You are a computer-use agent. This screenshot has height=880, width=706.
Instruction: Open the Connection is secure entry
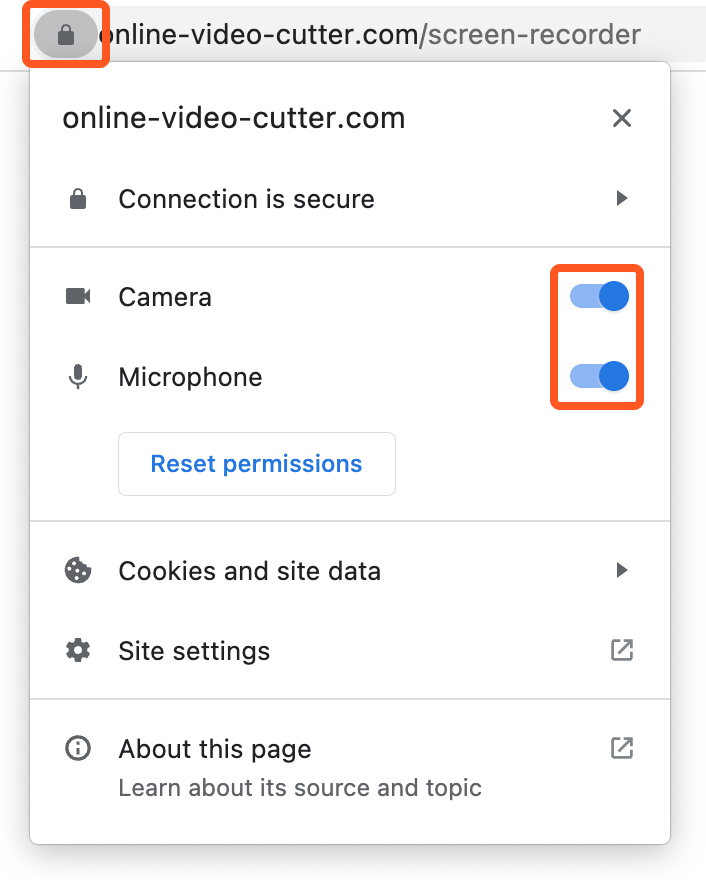pyautogui.click(x=350, y=199)
